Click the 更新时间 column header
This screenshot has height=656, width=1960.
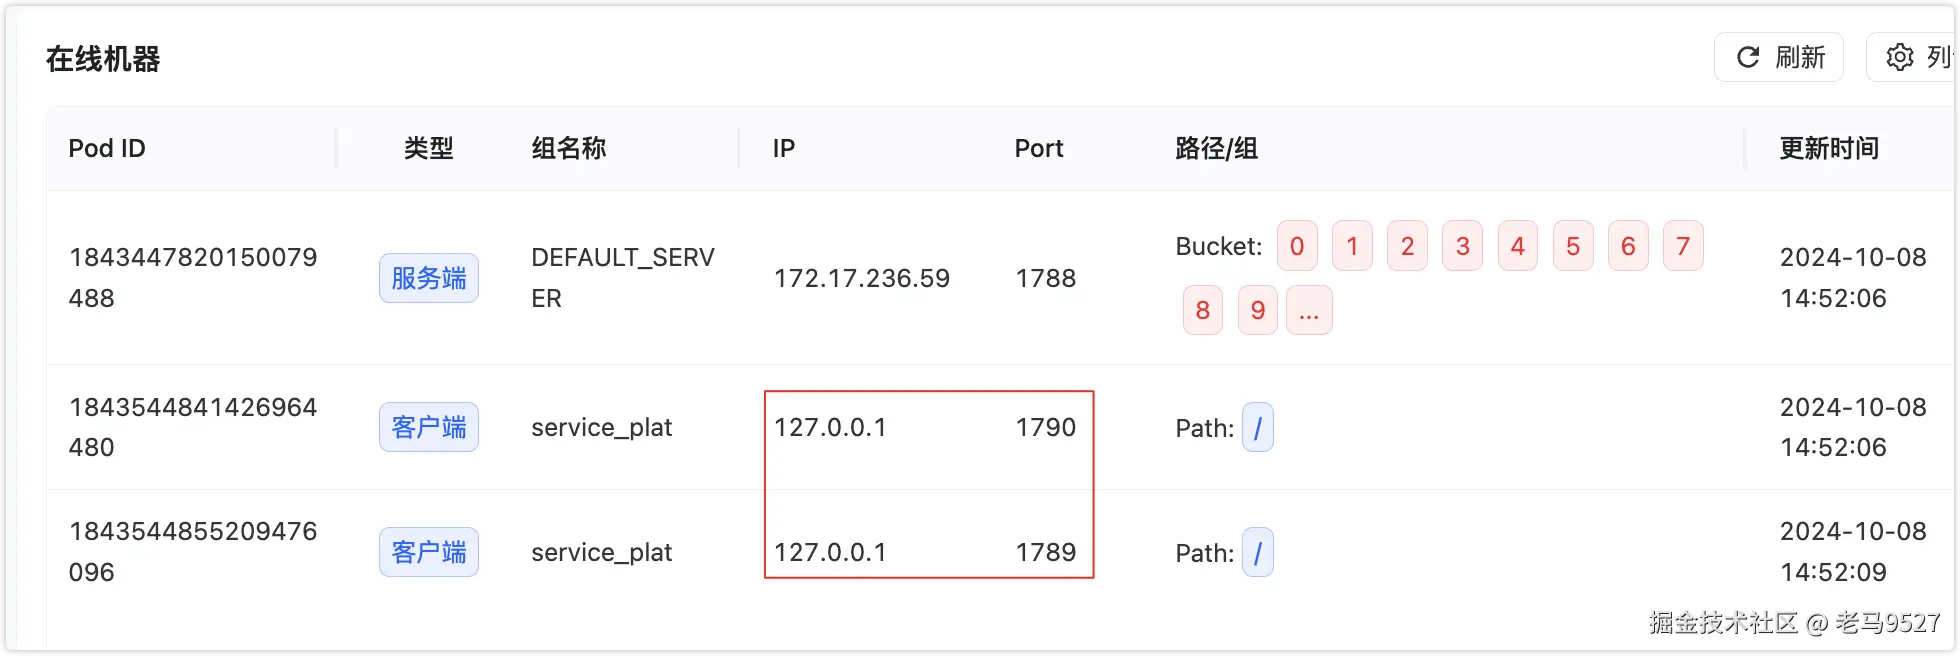click(x=1829, y=148)
